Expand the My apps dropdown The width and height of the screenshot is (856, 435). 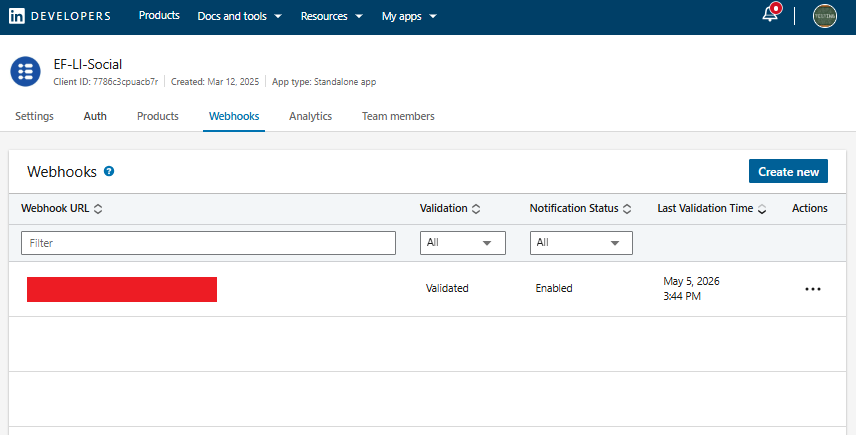[x=409, y=16]
